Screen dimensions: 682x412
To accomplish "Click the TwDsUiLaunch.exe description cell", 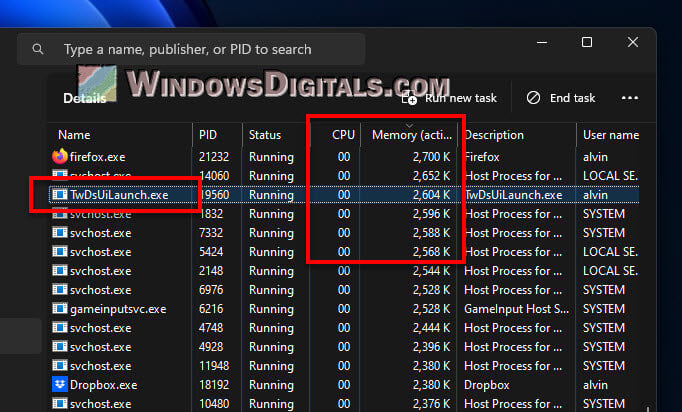I will pyautogui.click(x=513, y=195).
